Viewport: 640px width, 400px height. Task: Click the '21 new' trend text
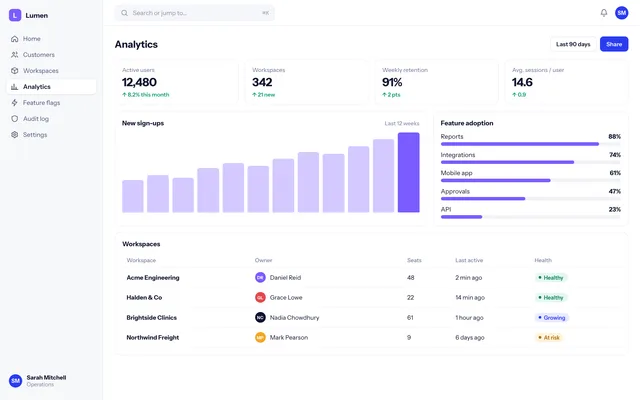pos(264,95)
